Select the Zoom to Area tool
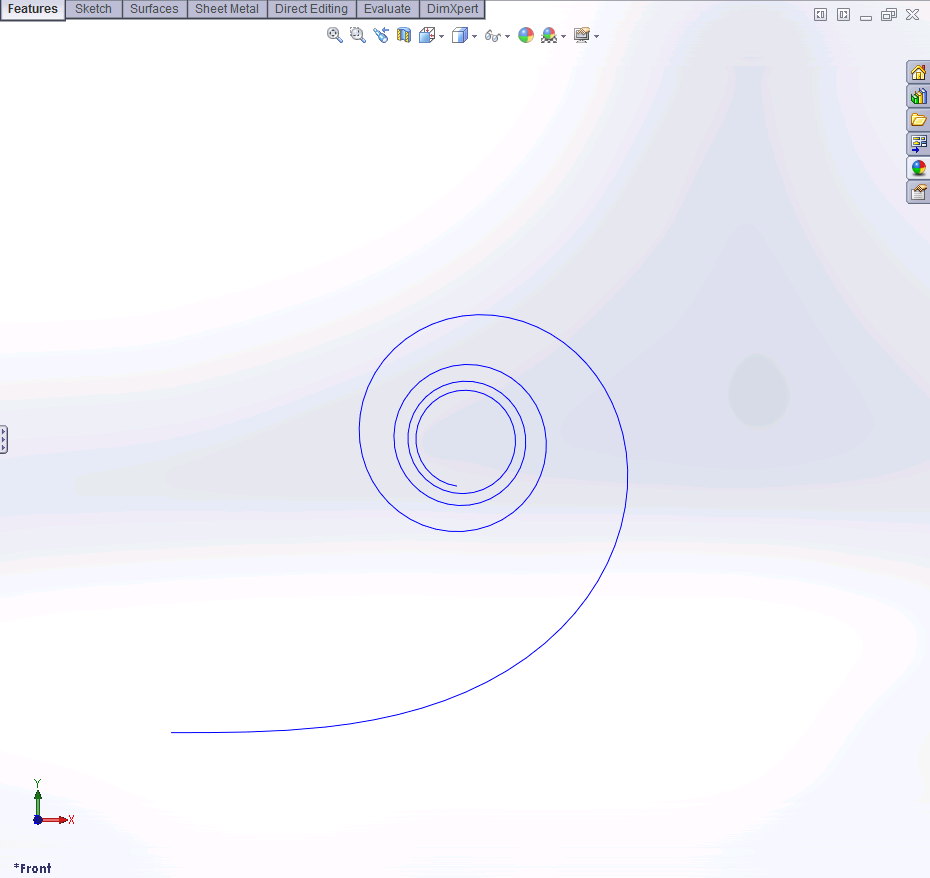Screen dimensions: 930x878 pyautogui.click(x=358, y=36)
